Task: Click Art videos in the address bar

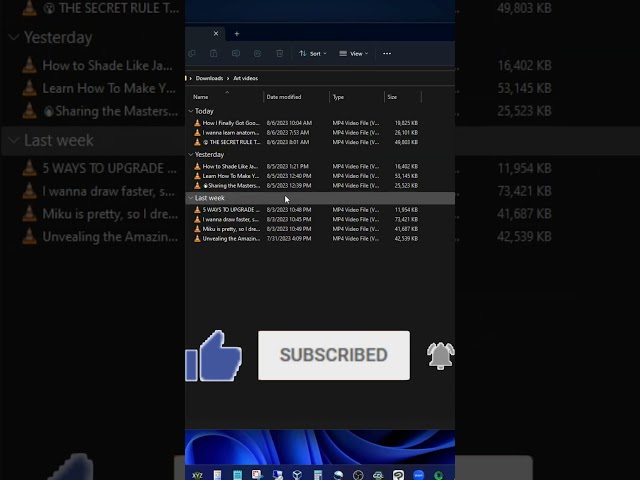Action: pyautogui.click(x=245, y=78)
